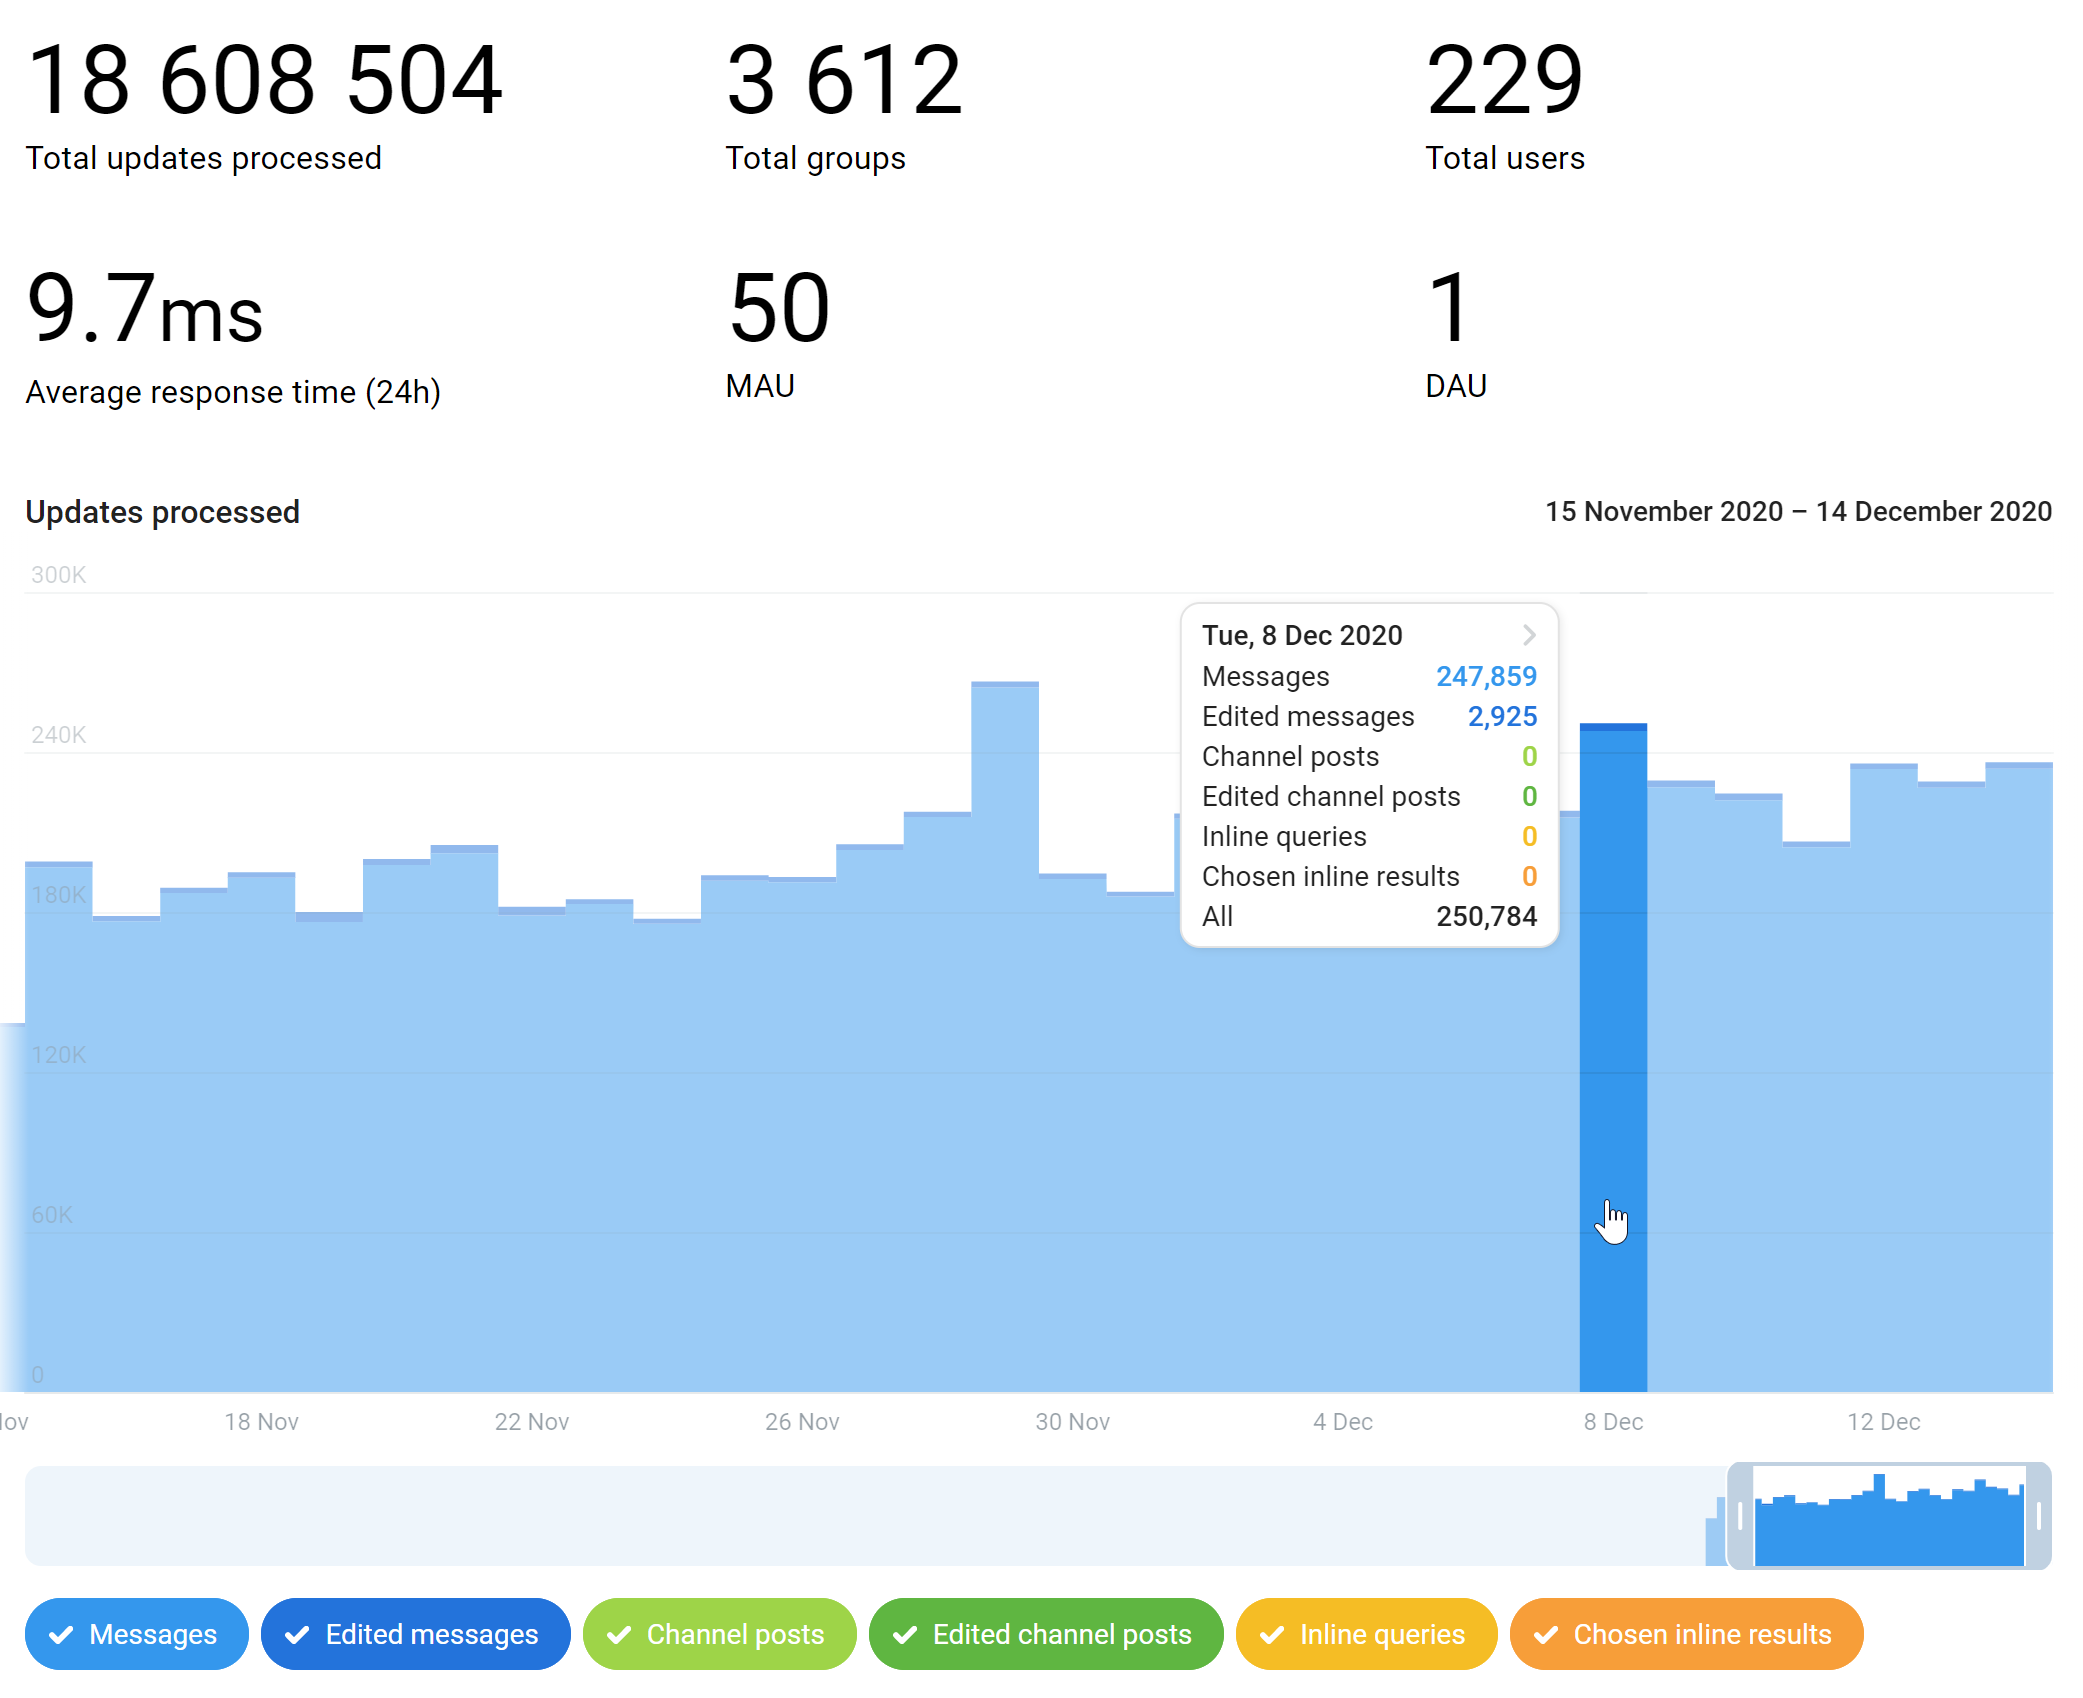Click the tooltip date Tue, 8 Dec 2020

point(1301,635)
